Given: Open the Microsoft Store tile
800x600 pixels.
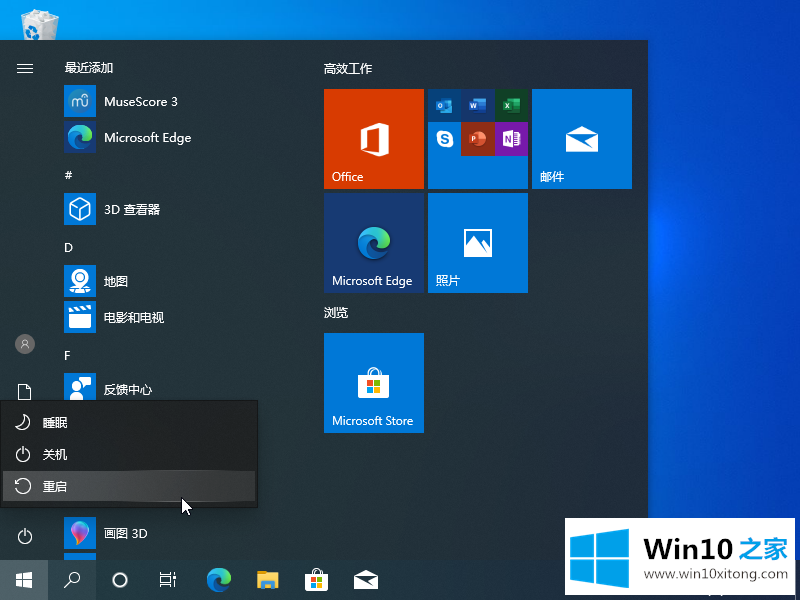Looking at the screenshot, I should (x=374, y=383).
